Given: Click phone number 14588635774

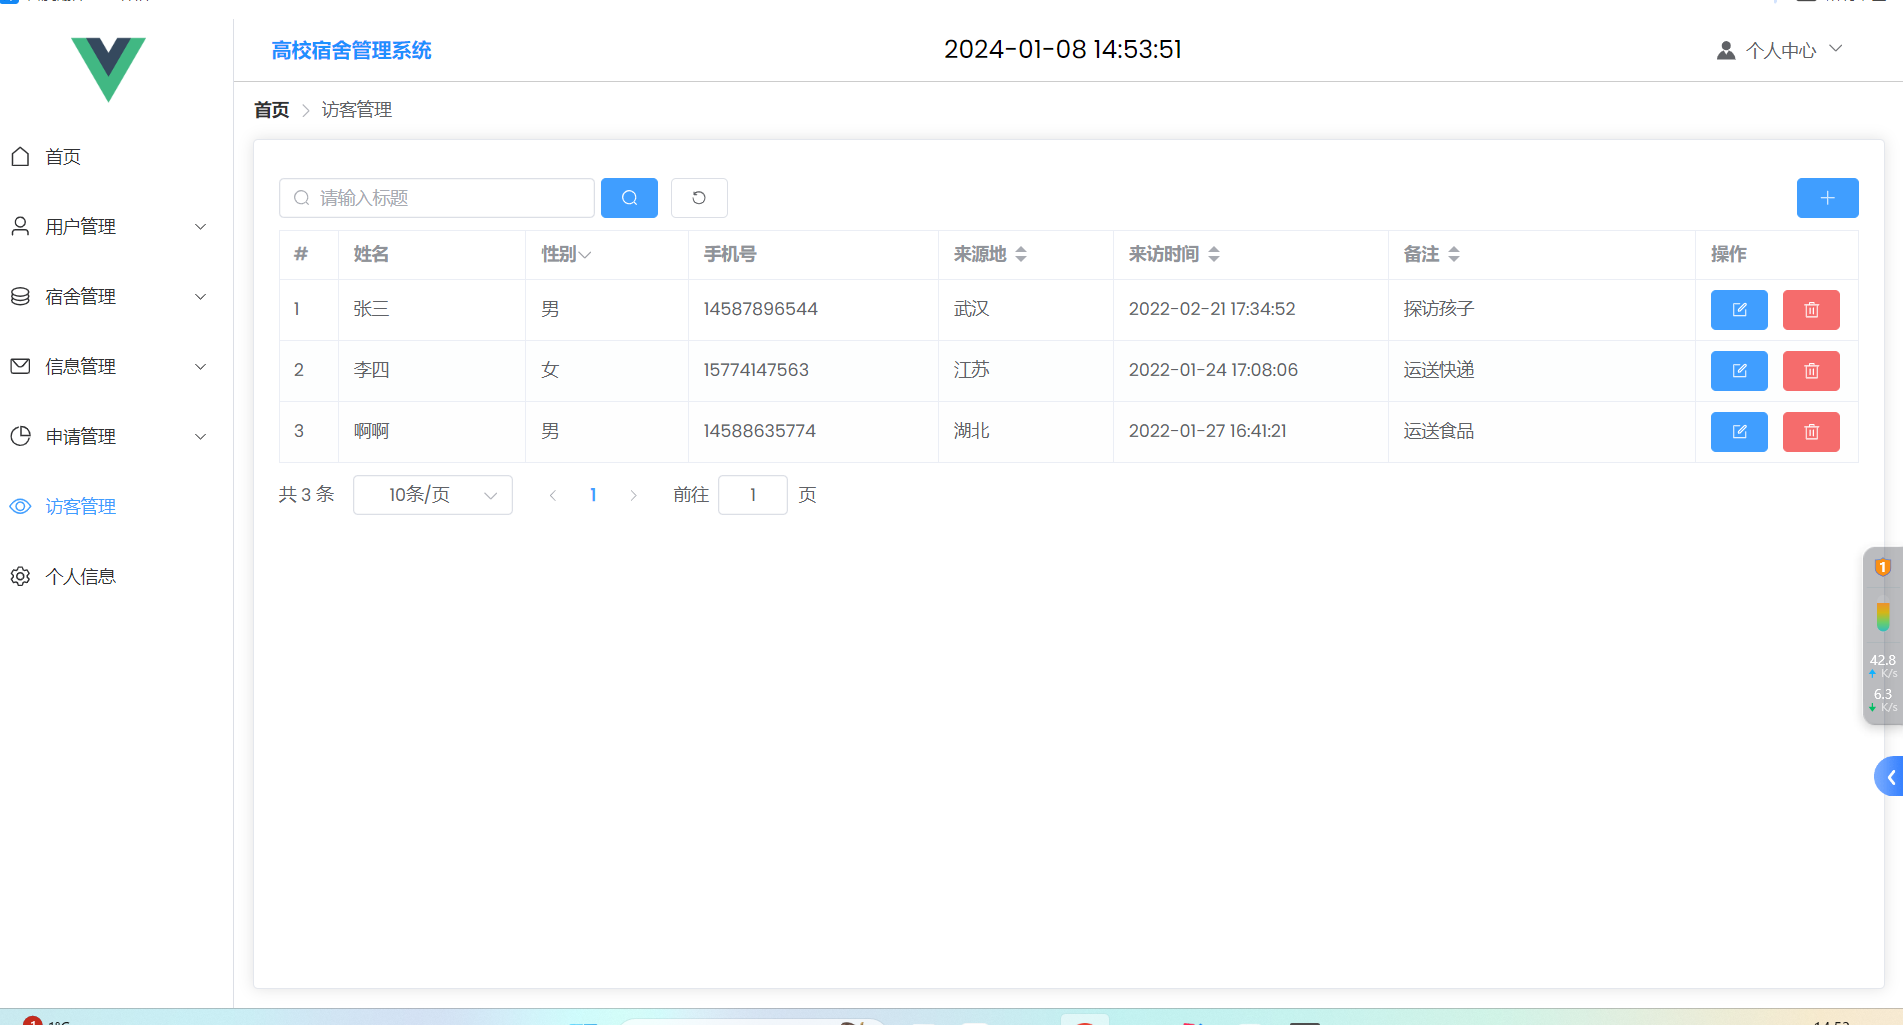Looking at the screenshot, I should (759, 431).
